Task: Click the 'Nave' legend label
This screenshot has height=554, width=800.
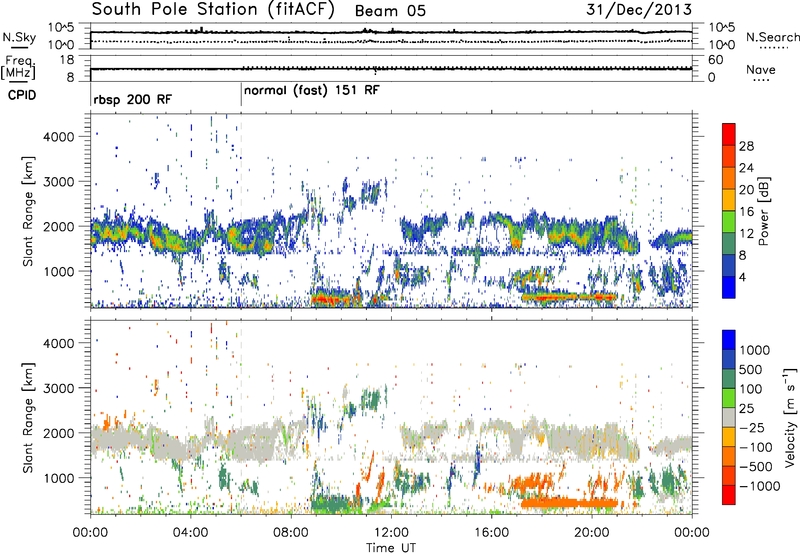Action: tap(761, 69)
